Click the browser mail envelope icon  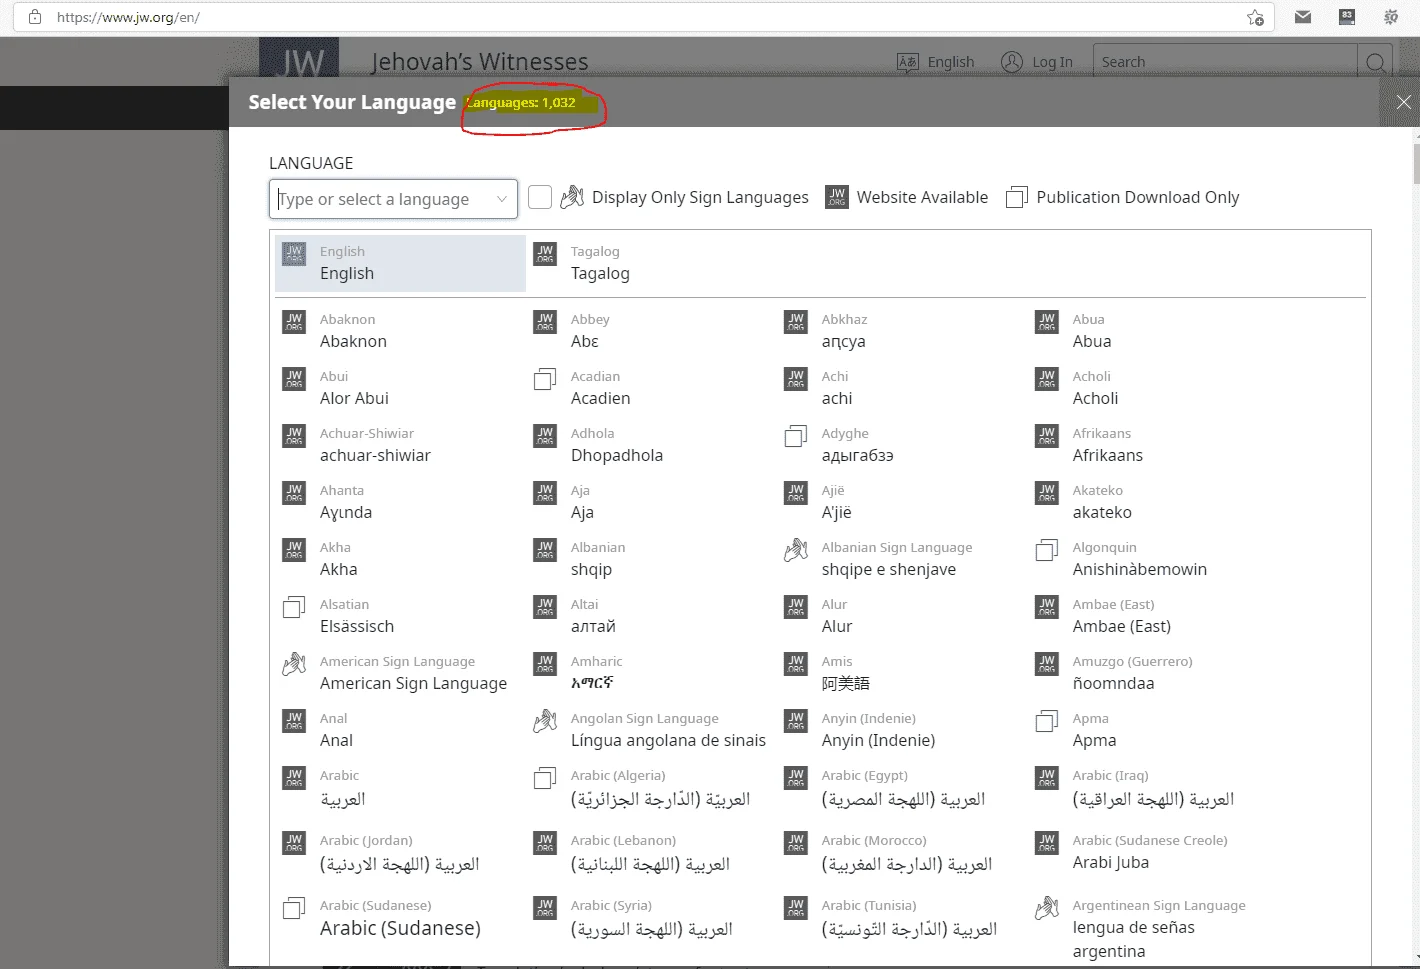[1303, 17]
